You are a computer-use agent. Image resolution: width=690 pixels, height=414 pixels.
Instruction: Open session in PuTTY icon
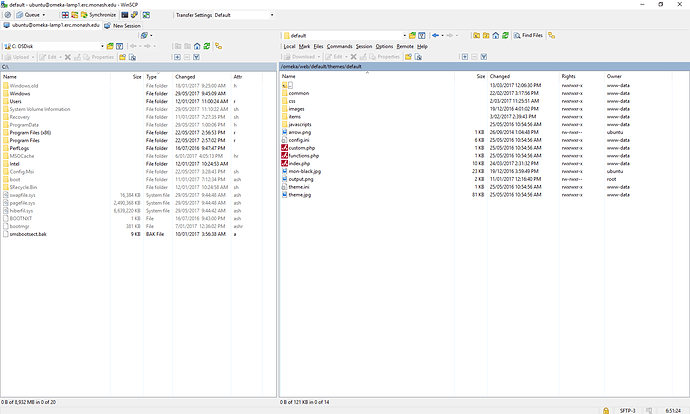click(134, 15)
